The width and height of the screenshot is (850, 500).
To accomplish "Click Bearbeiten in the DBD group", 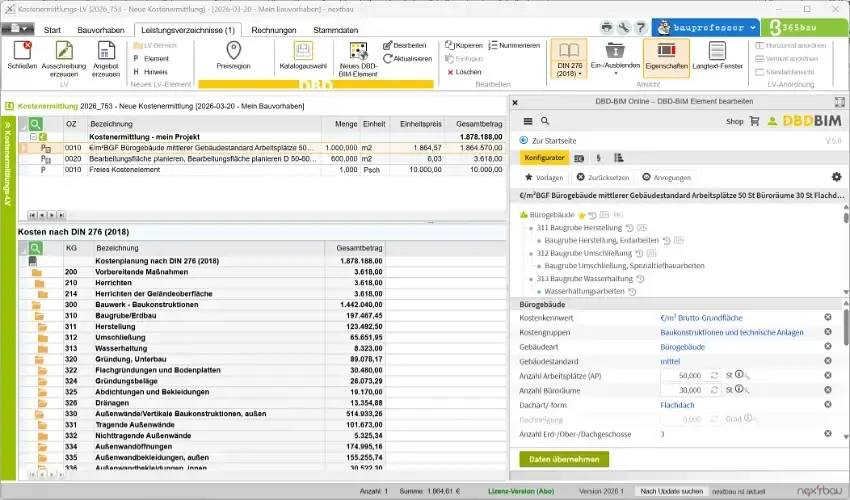I will 405,46.
